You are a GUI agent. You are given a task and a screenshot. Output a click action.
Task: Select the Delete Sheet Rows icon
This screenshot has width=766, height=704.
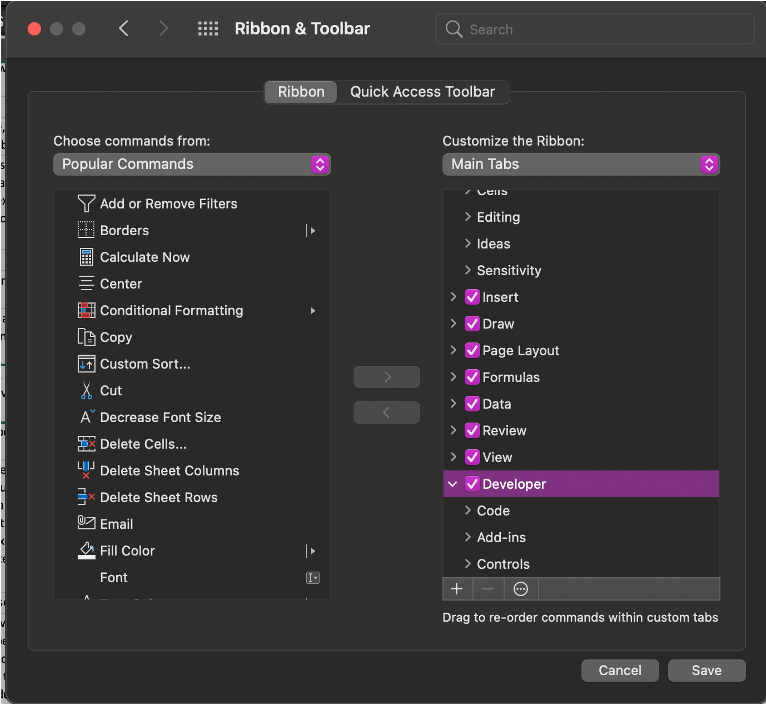pos(86,497)
